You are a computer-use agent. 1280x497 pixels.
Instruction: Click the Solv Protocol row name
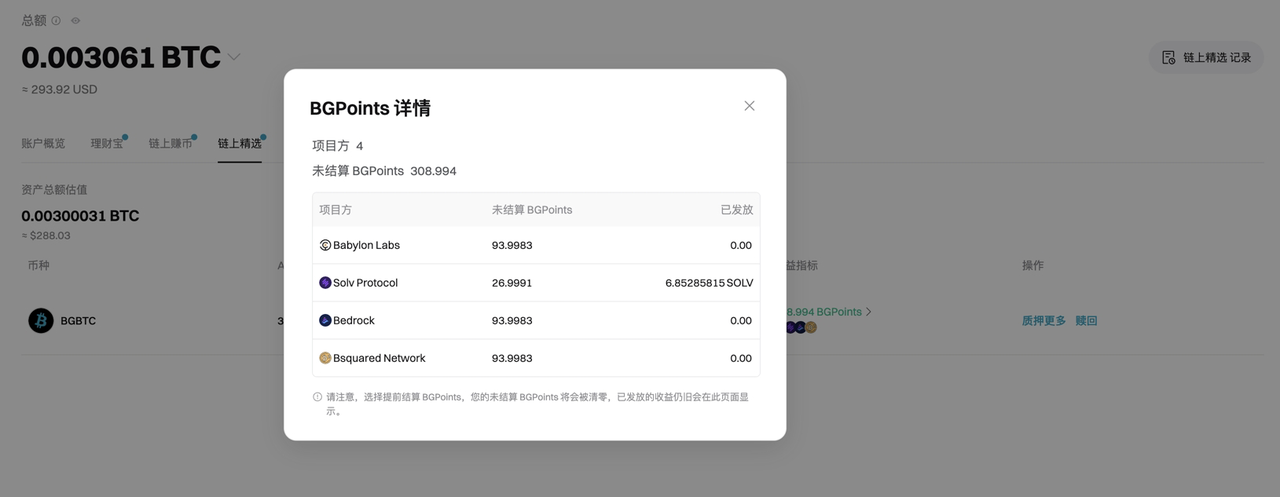click(365, 283)
